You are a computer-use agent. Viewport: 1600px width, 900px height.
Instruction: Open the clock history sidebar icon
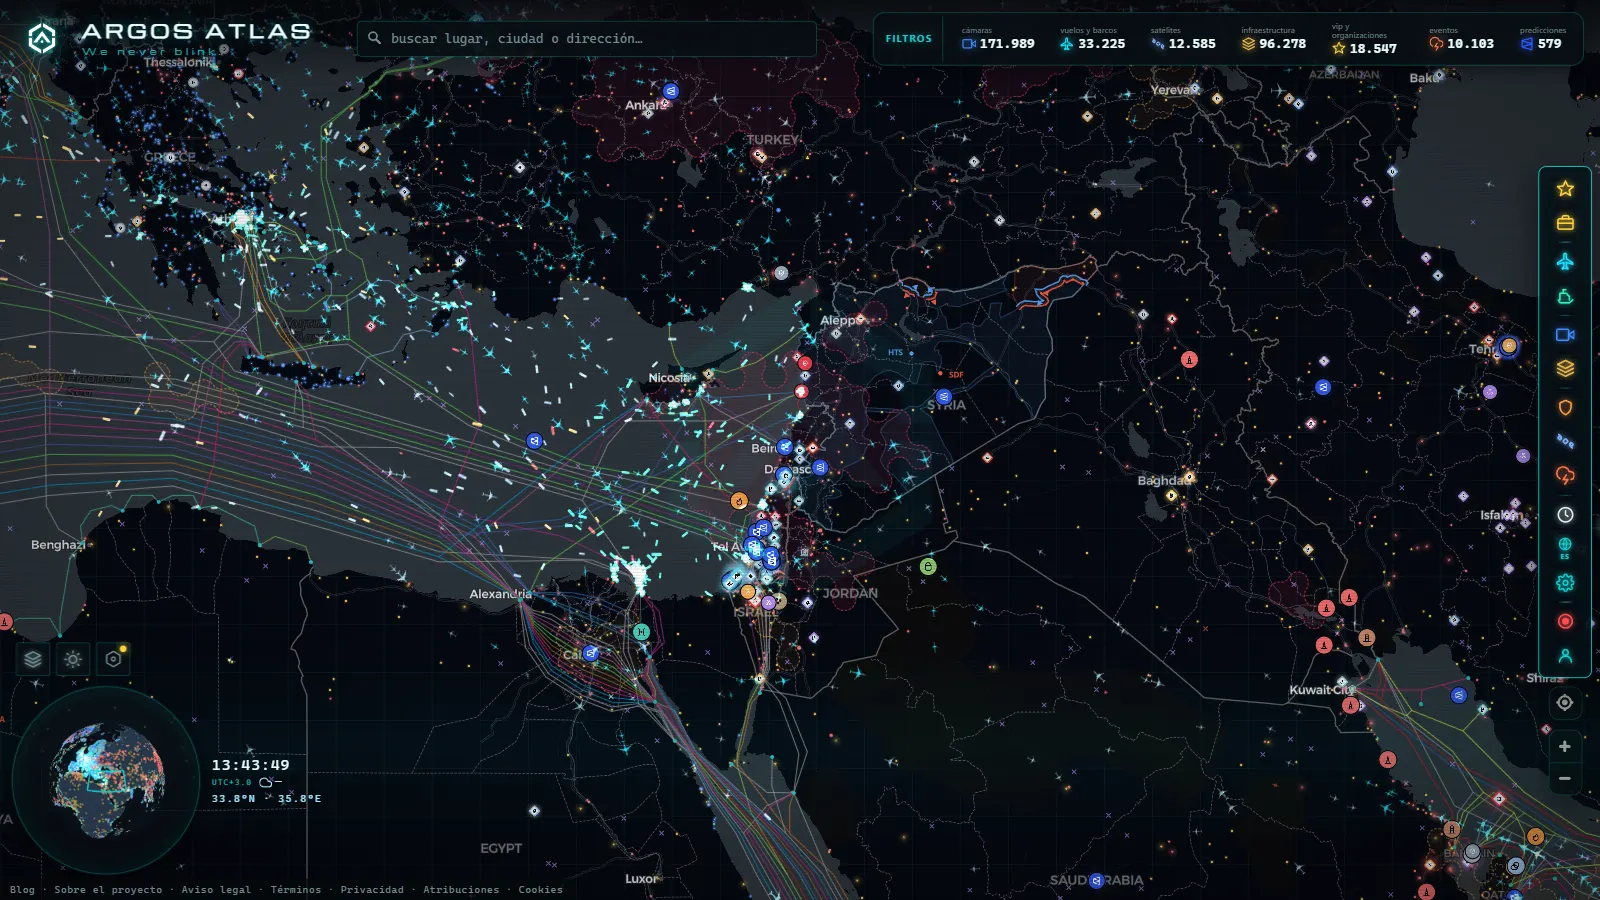point(1565,514)
